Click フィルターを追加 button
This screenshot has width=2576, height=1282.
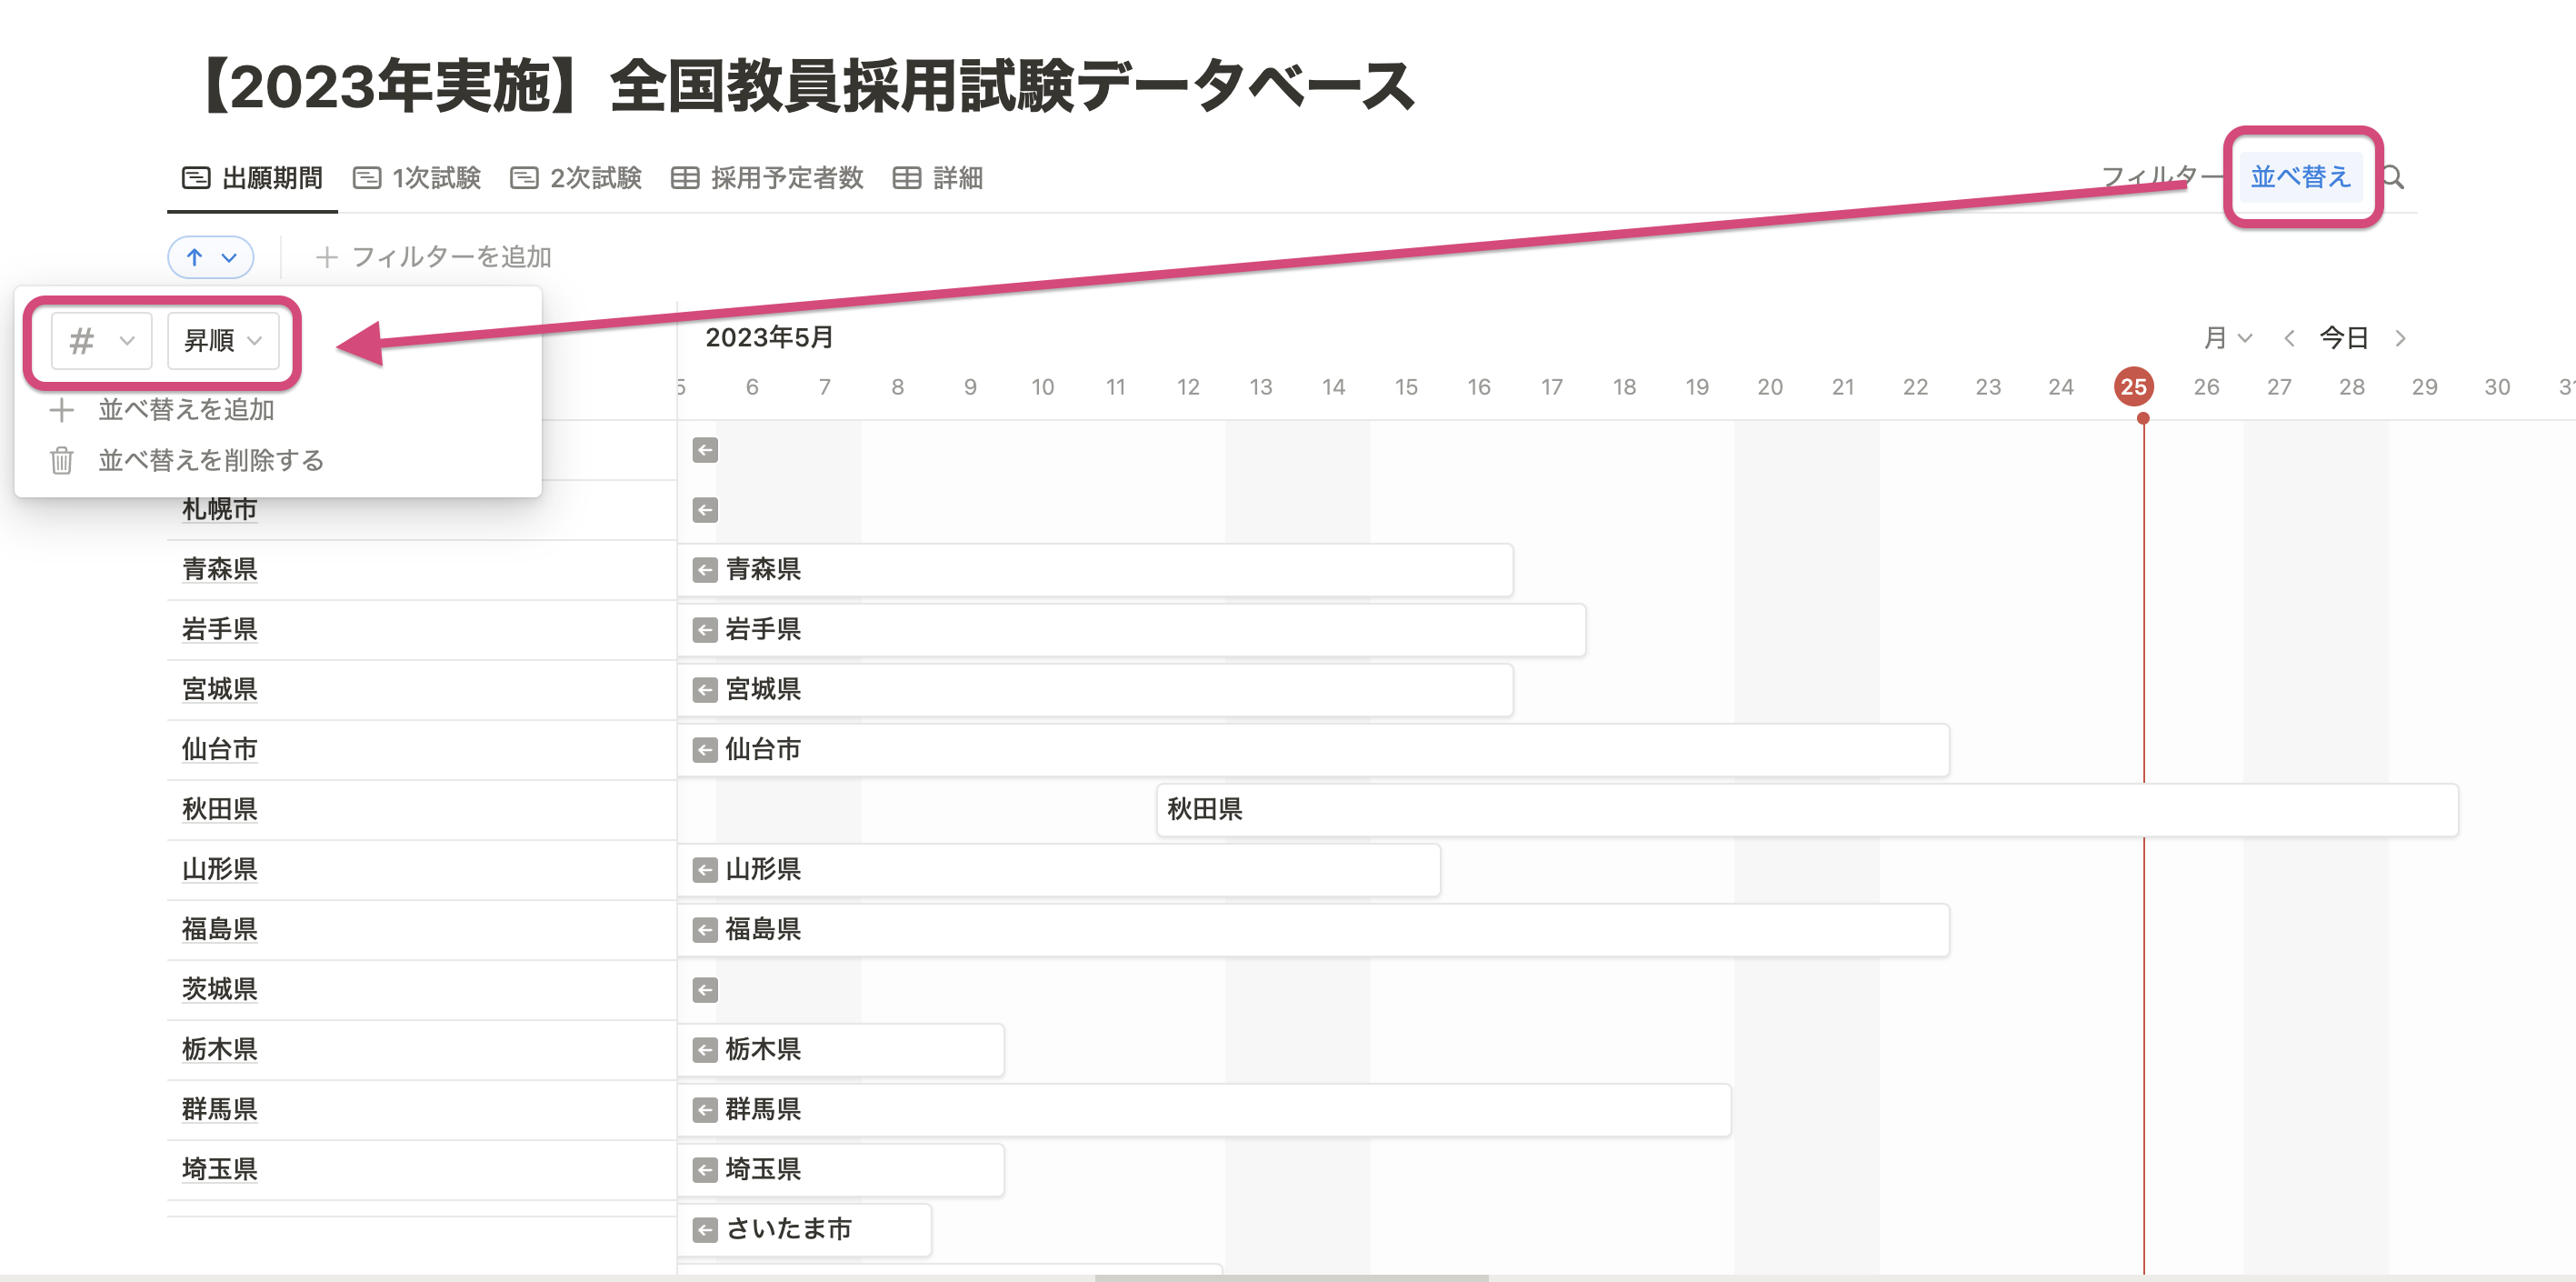(434, 257)
